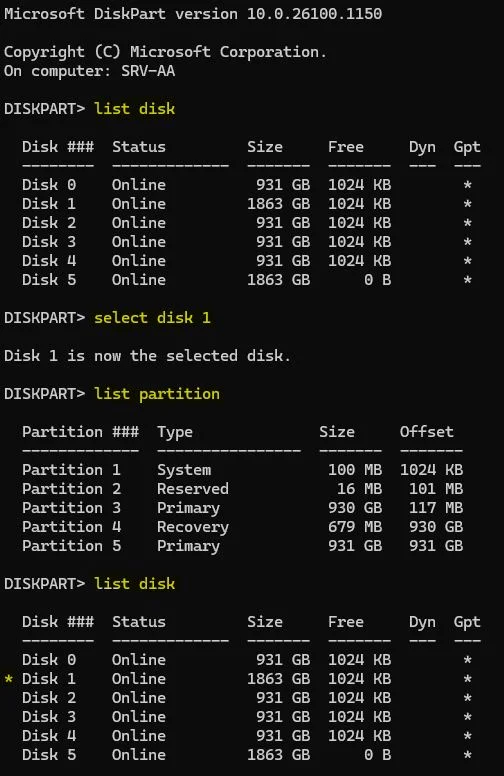Click the "select disk 1" command text
Image resolution: width=504 pixels, height=776 pixels.
coord(152,318)
